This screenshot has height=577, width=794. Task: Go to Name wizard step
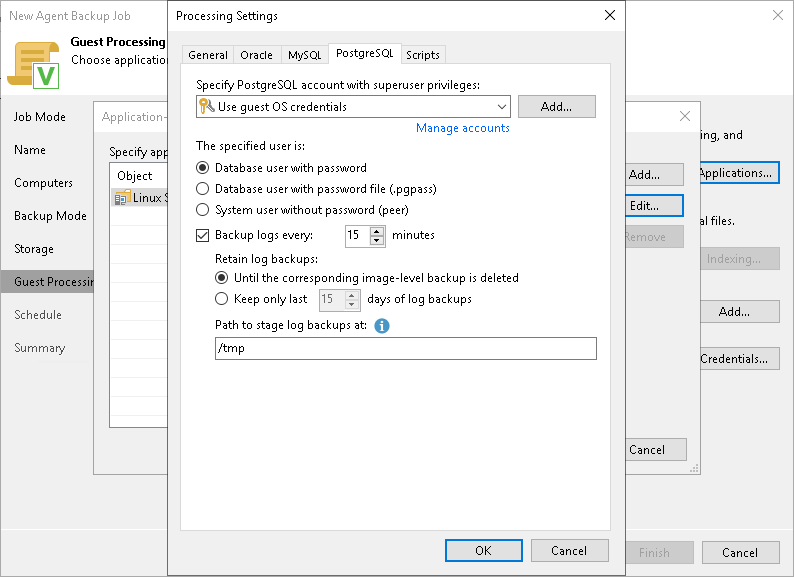click(30, 150)
